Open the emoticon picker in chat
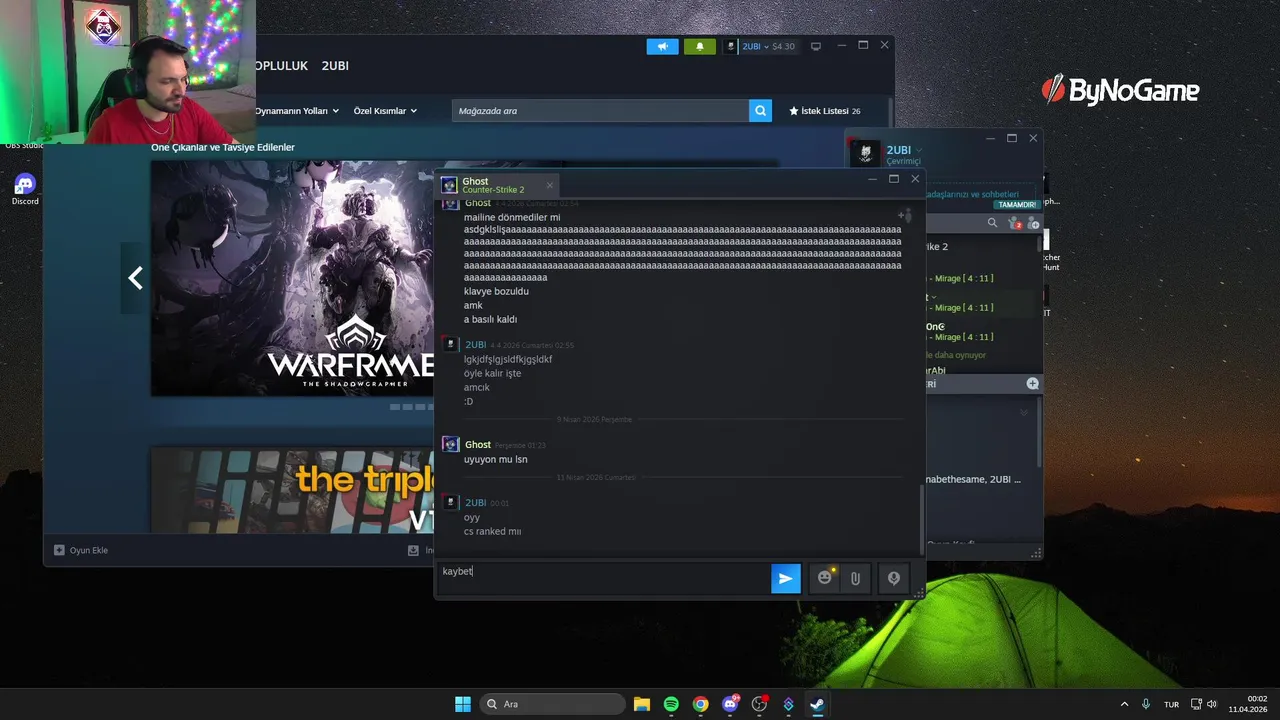The image size is (1280, 720). pos(824,578)
